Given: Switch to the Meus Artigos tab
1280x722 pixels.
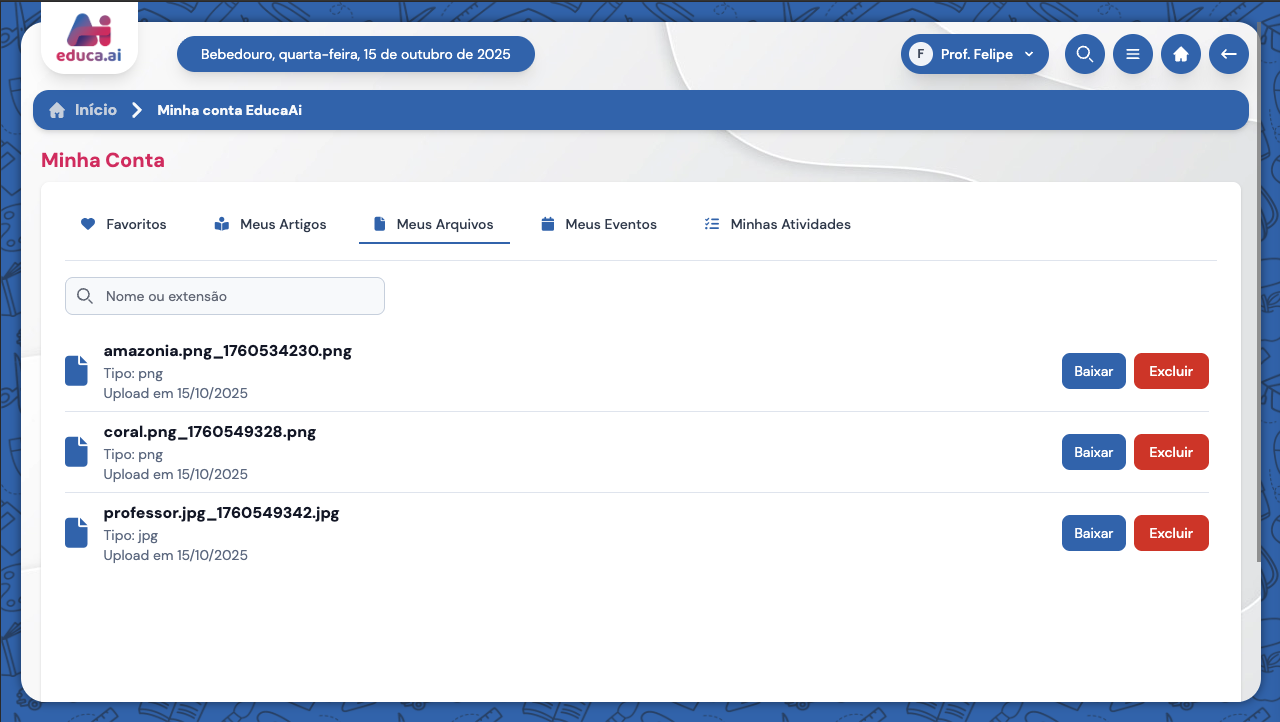Looking at the screenshot, I should click(270, 224).
